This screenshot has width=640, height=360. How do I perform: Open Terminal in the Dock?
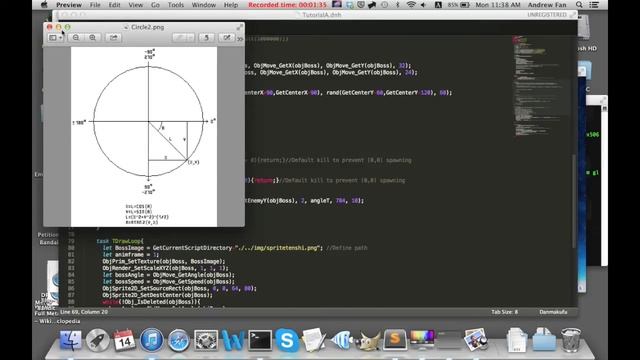(x=260, y=340)
